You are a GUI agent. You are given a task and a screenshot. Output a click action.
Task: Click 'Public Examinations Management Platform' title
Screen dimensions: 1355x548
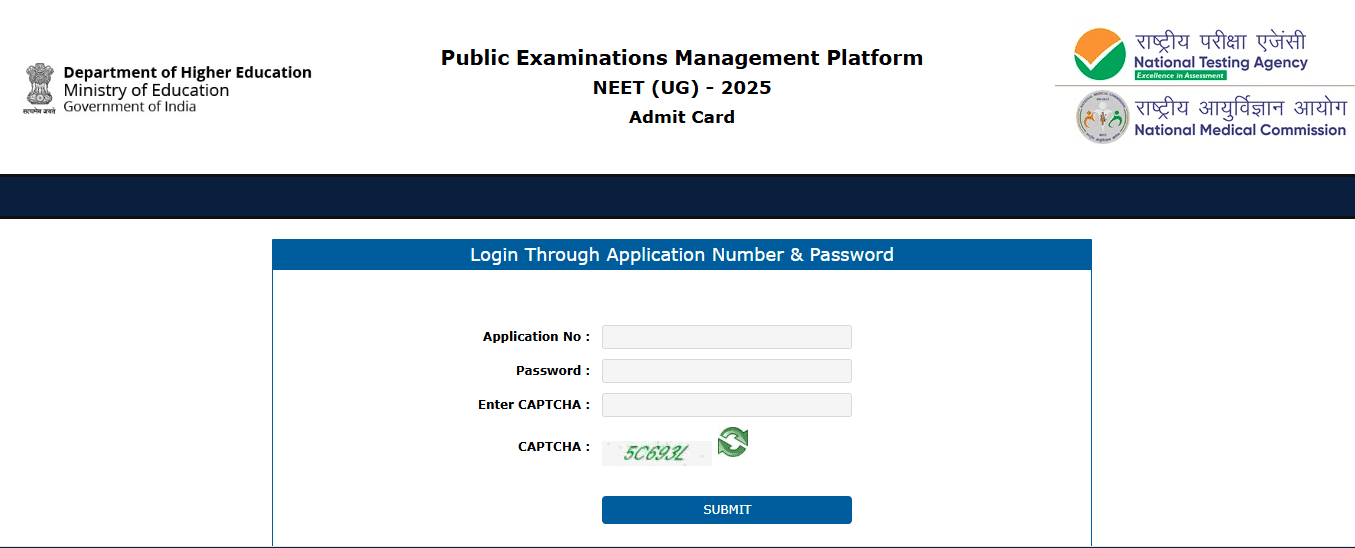point(682,58)
